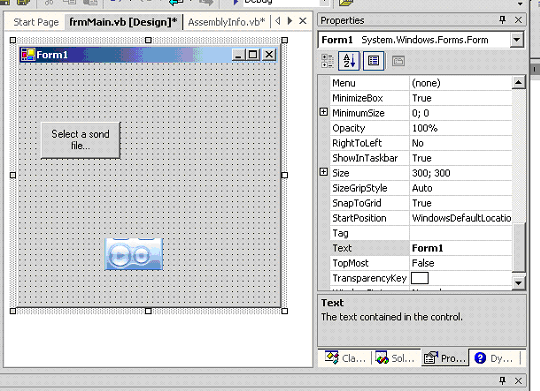Click the Select a sond file button
This screenshot has width=540, height=391.
pyautogui.click(x=81, y=140)
